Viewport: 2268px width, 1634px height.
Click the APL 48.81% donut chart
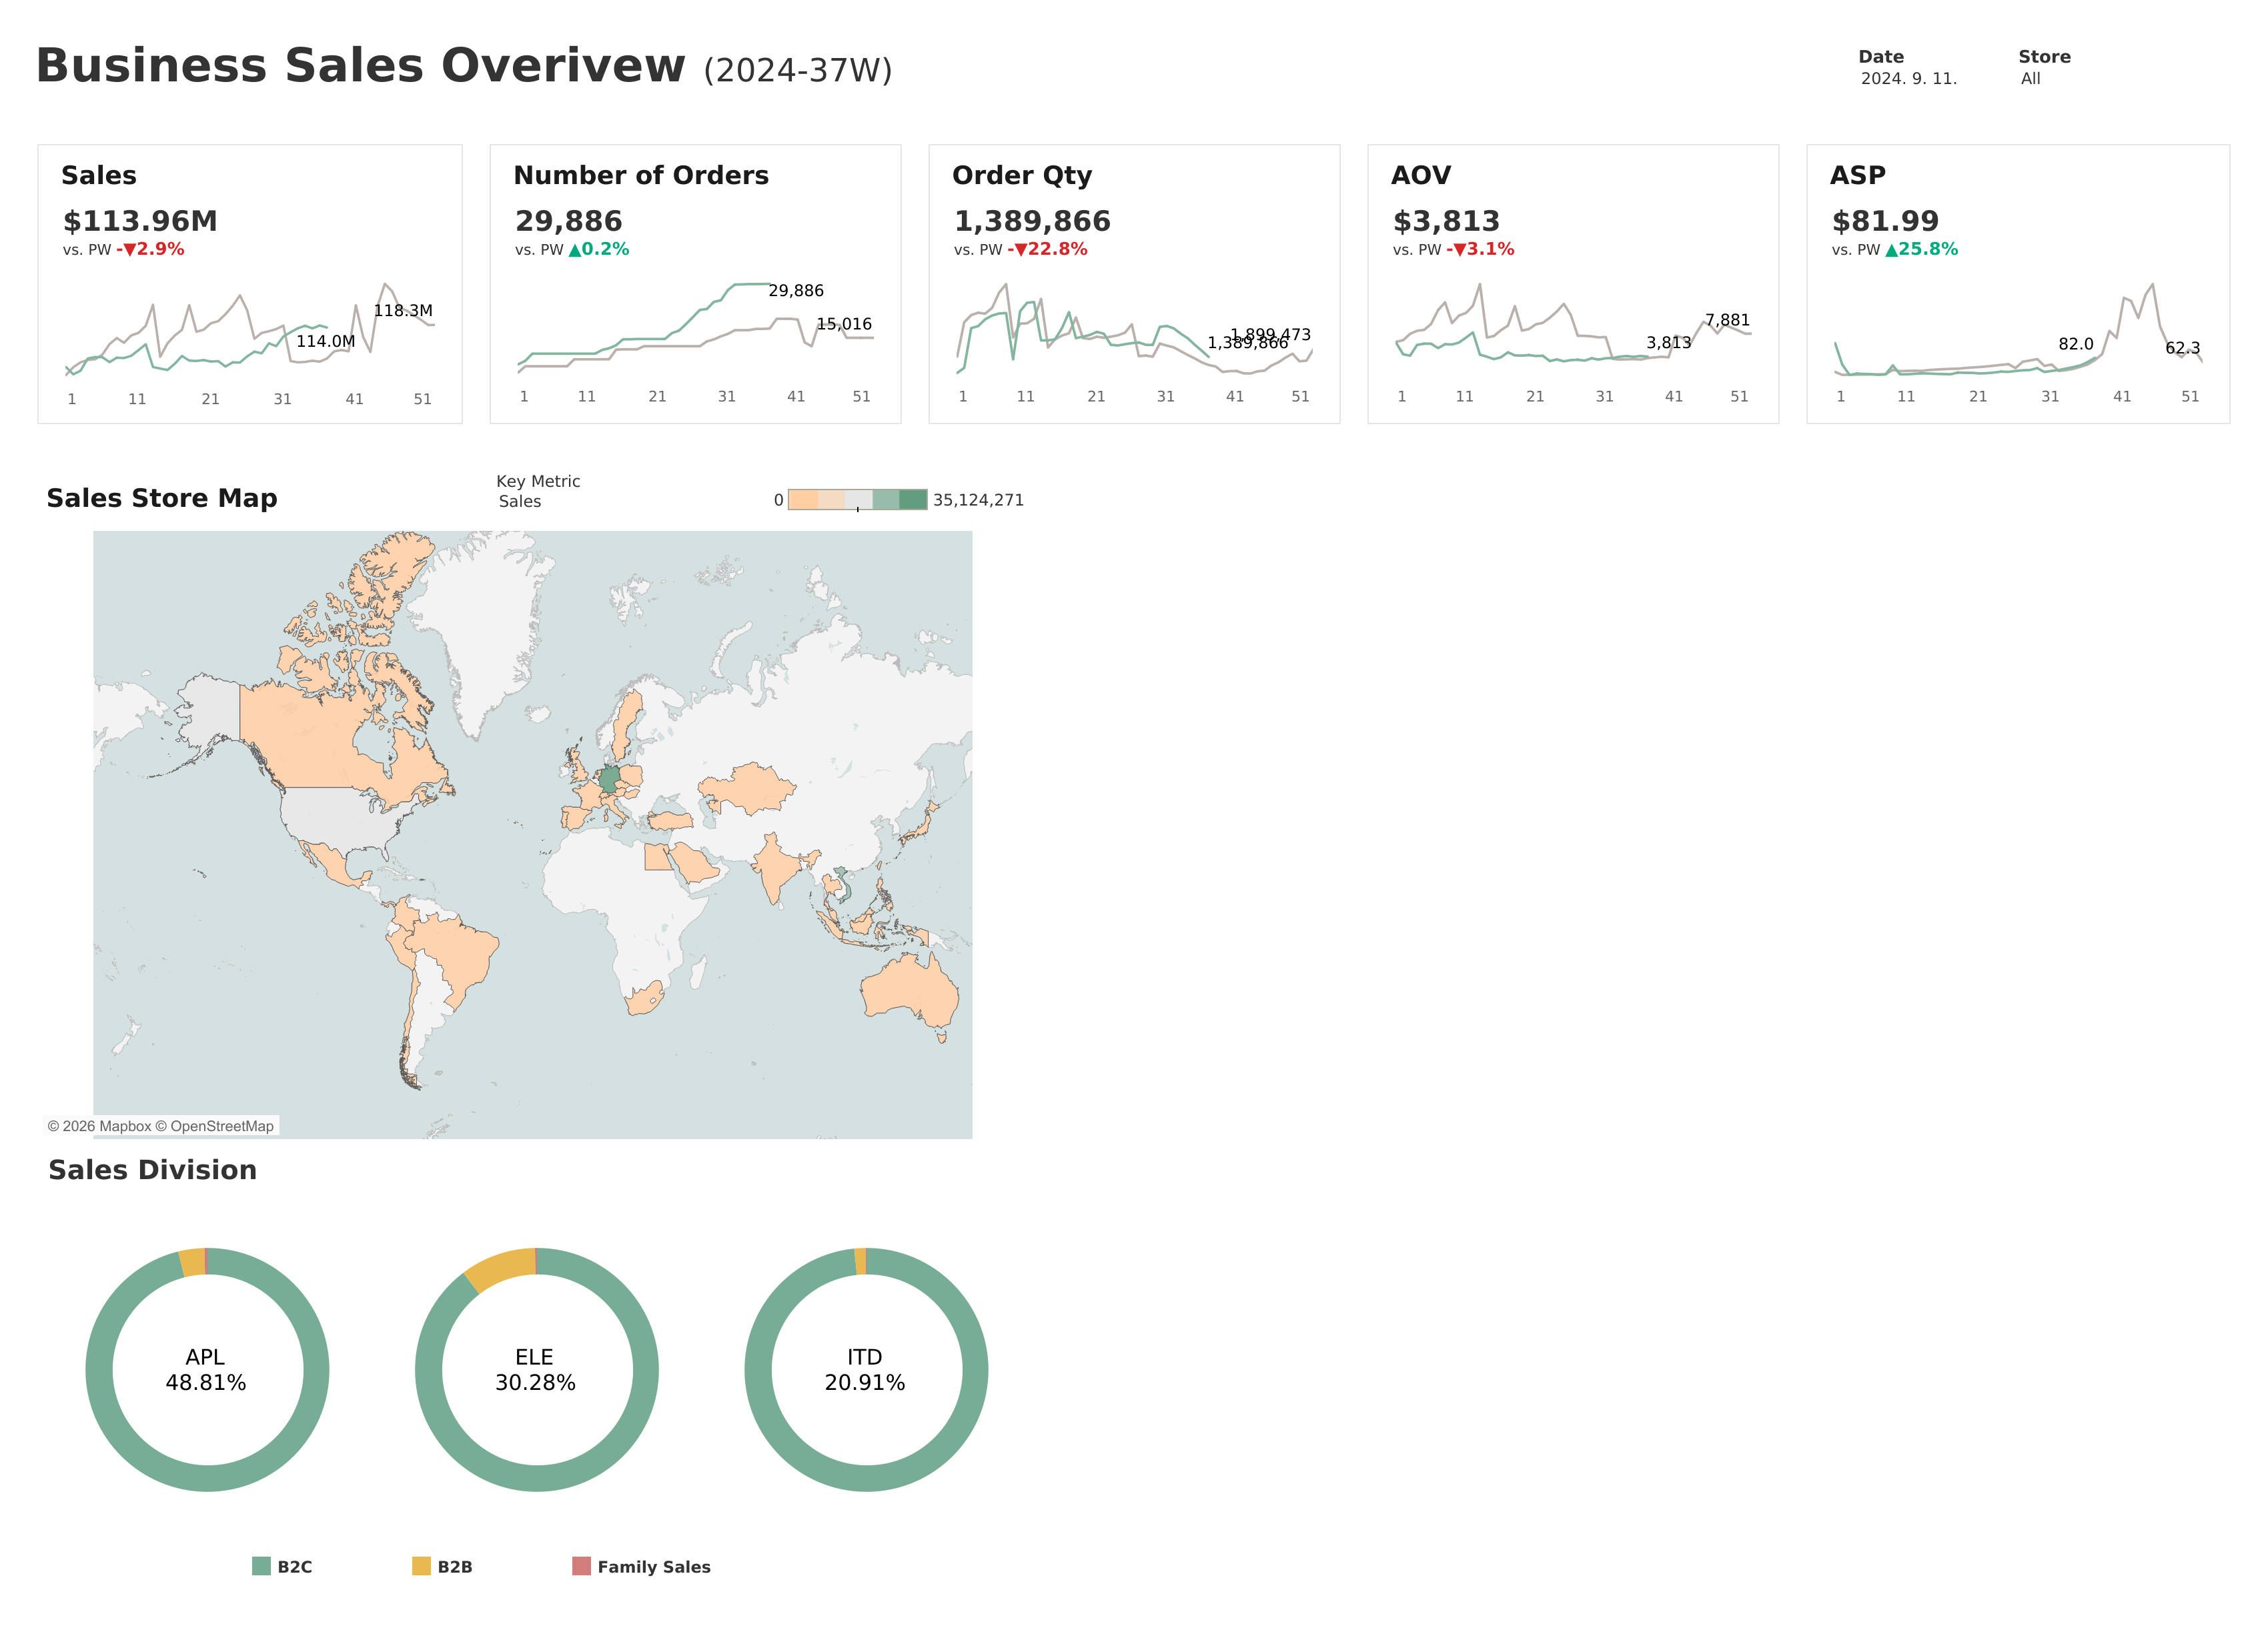(x=207, y=1370)
